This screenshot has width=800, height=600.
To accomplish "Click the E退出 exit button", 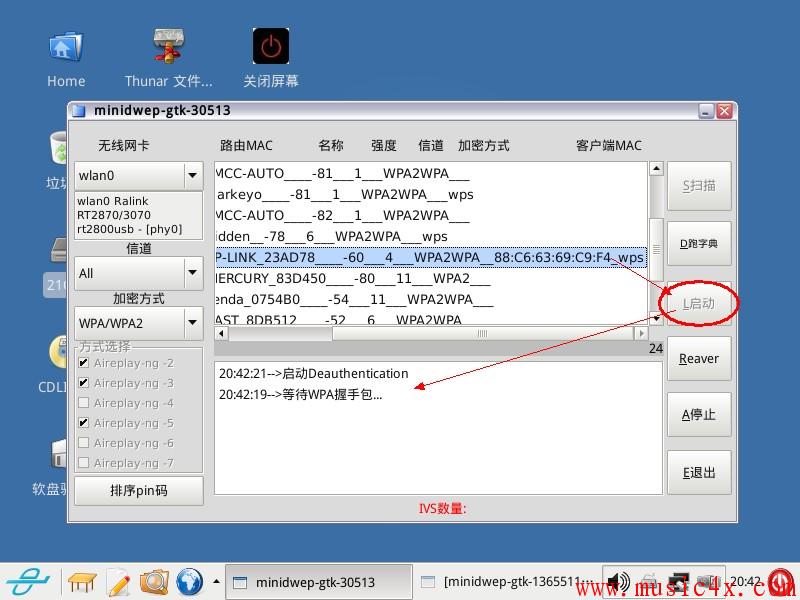I will click(x=699, y=472).
